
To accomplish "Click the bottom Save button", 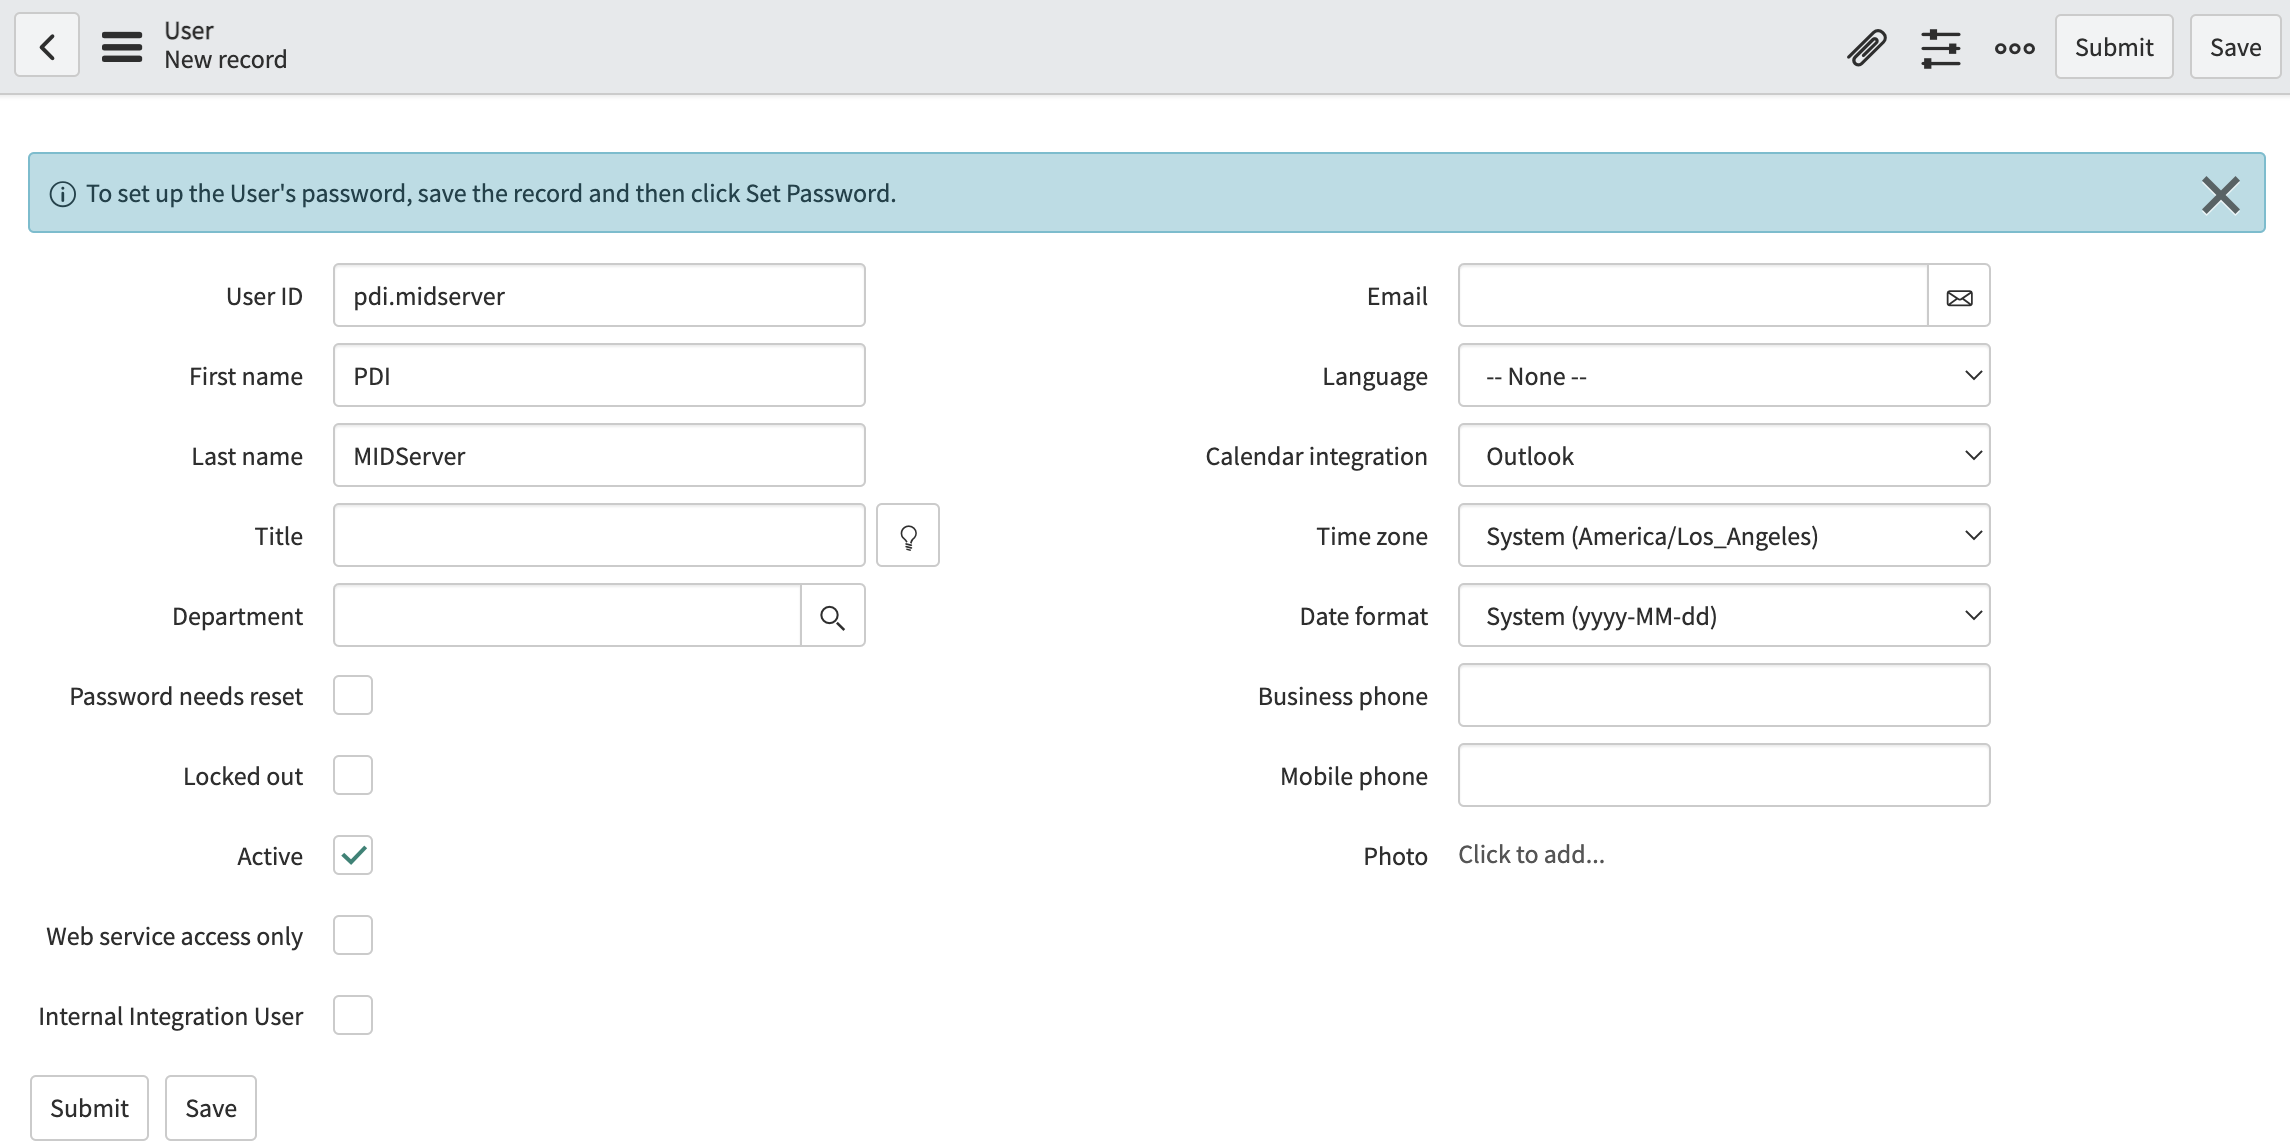I will click(211, 1108).
